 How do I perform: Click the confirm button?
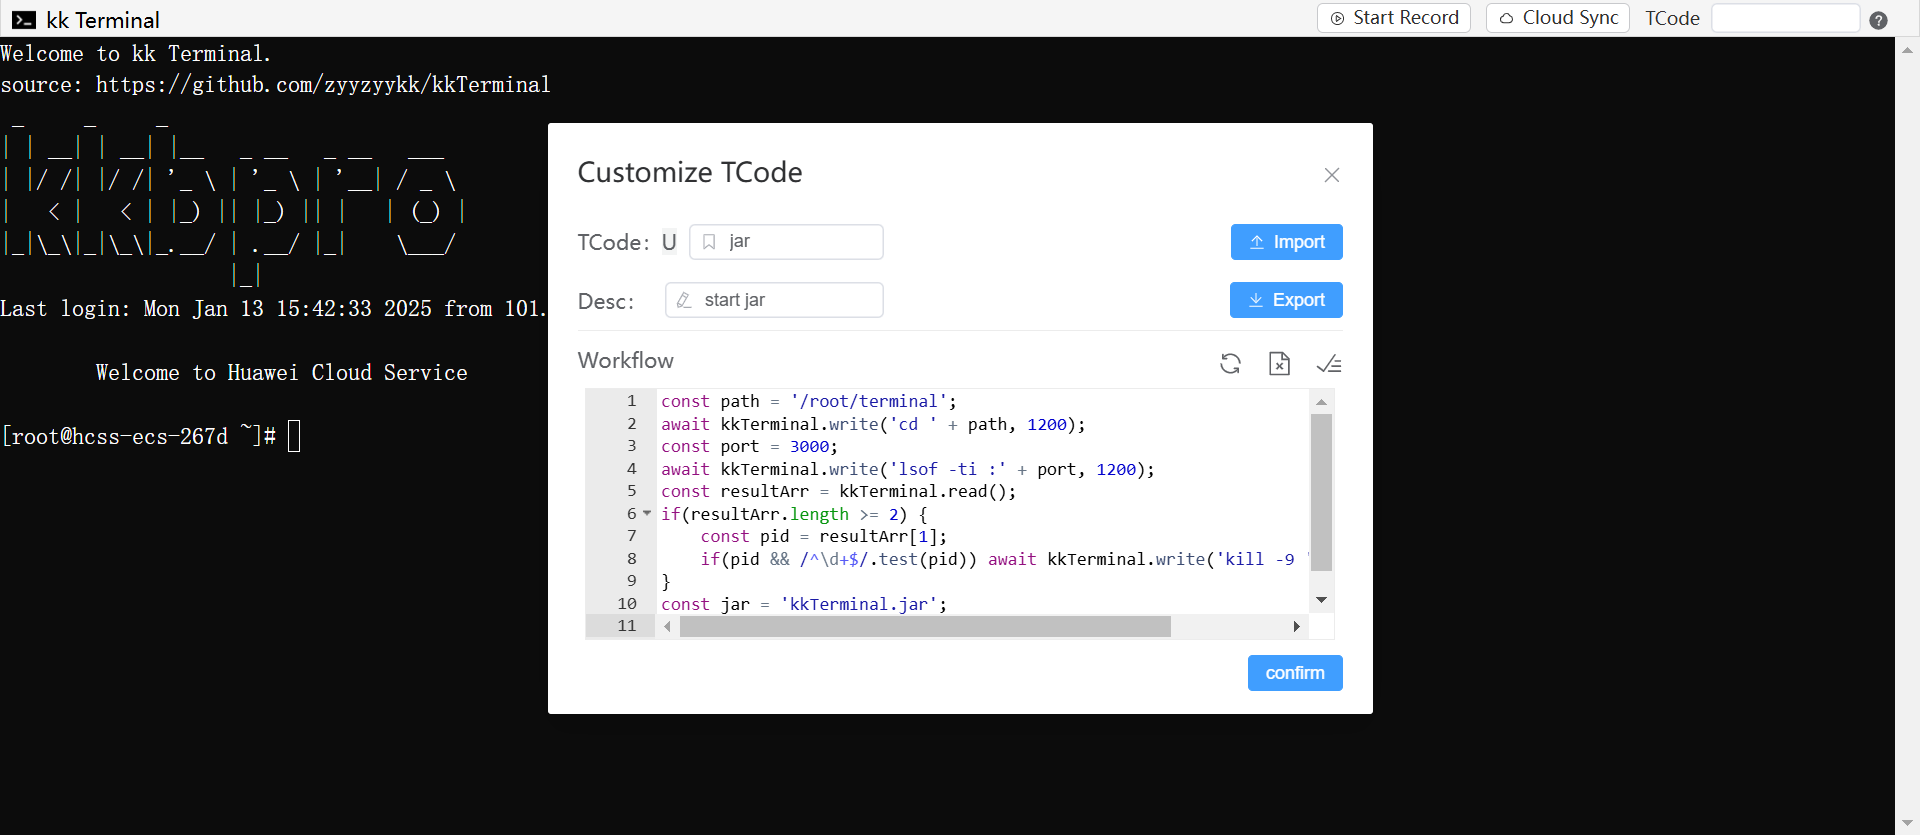click(1295, 673)
